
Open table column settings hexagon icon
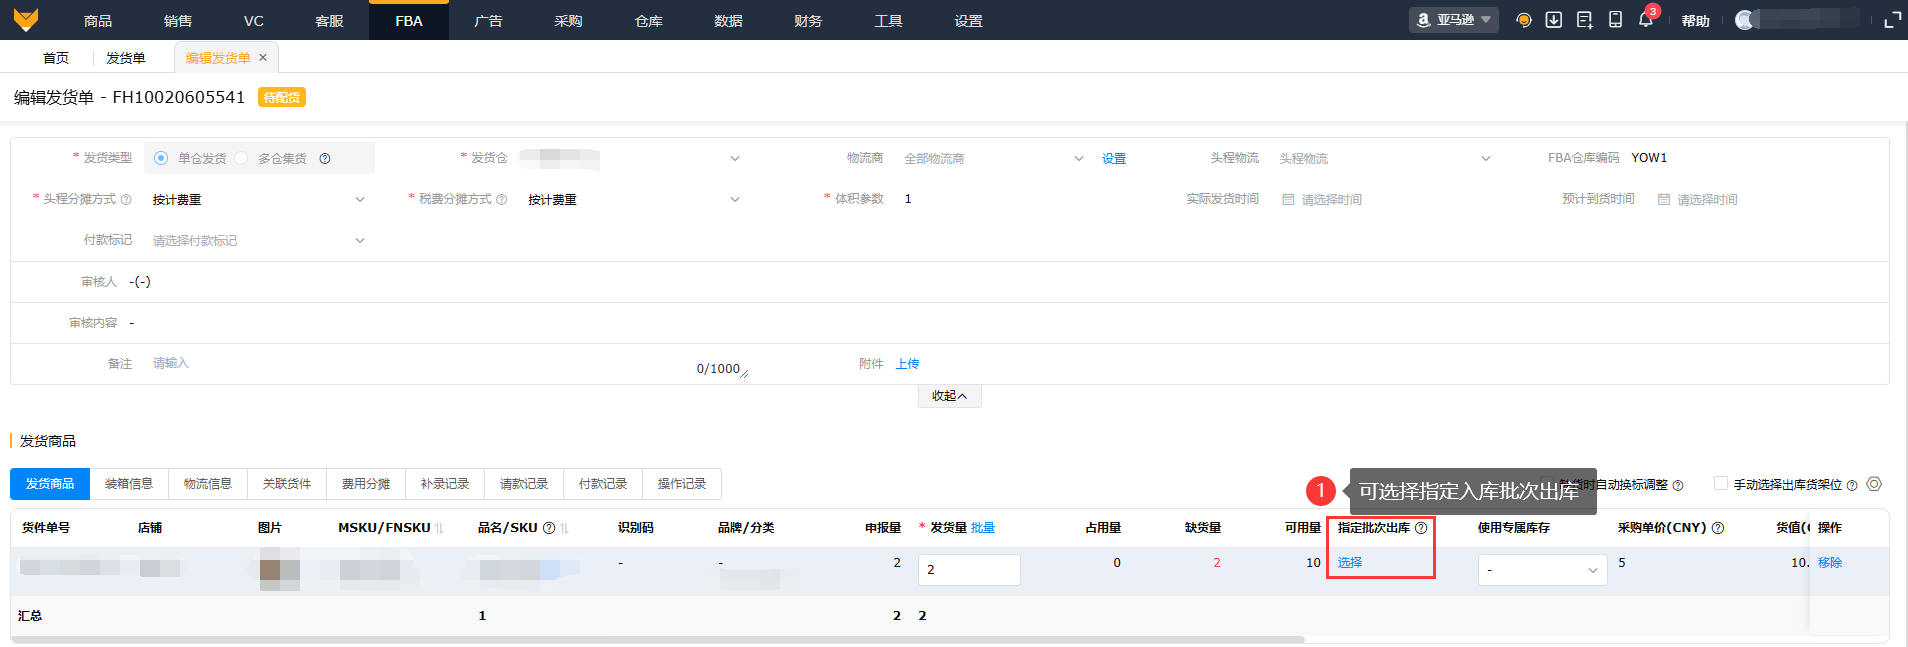tap(1874, 484)
